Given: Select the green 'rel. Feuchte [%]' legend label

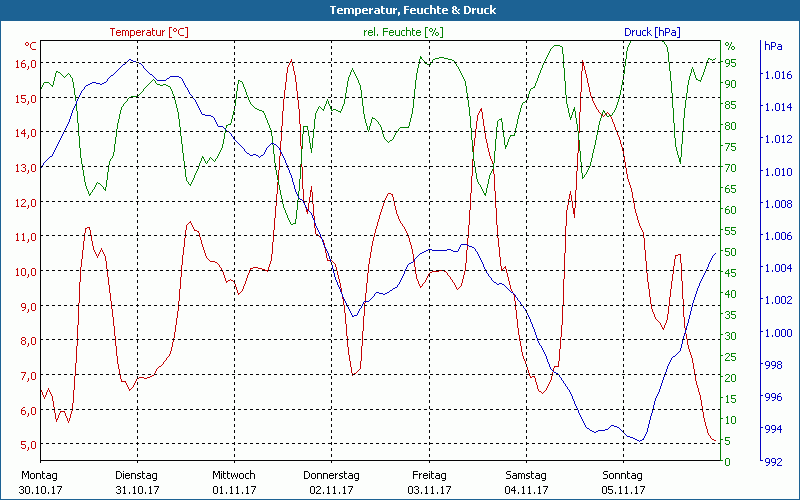Looking at the screenshot, I should pos(401,32).
